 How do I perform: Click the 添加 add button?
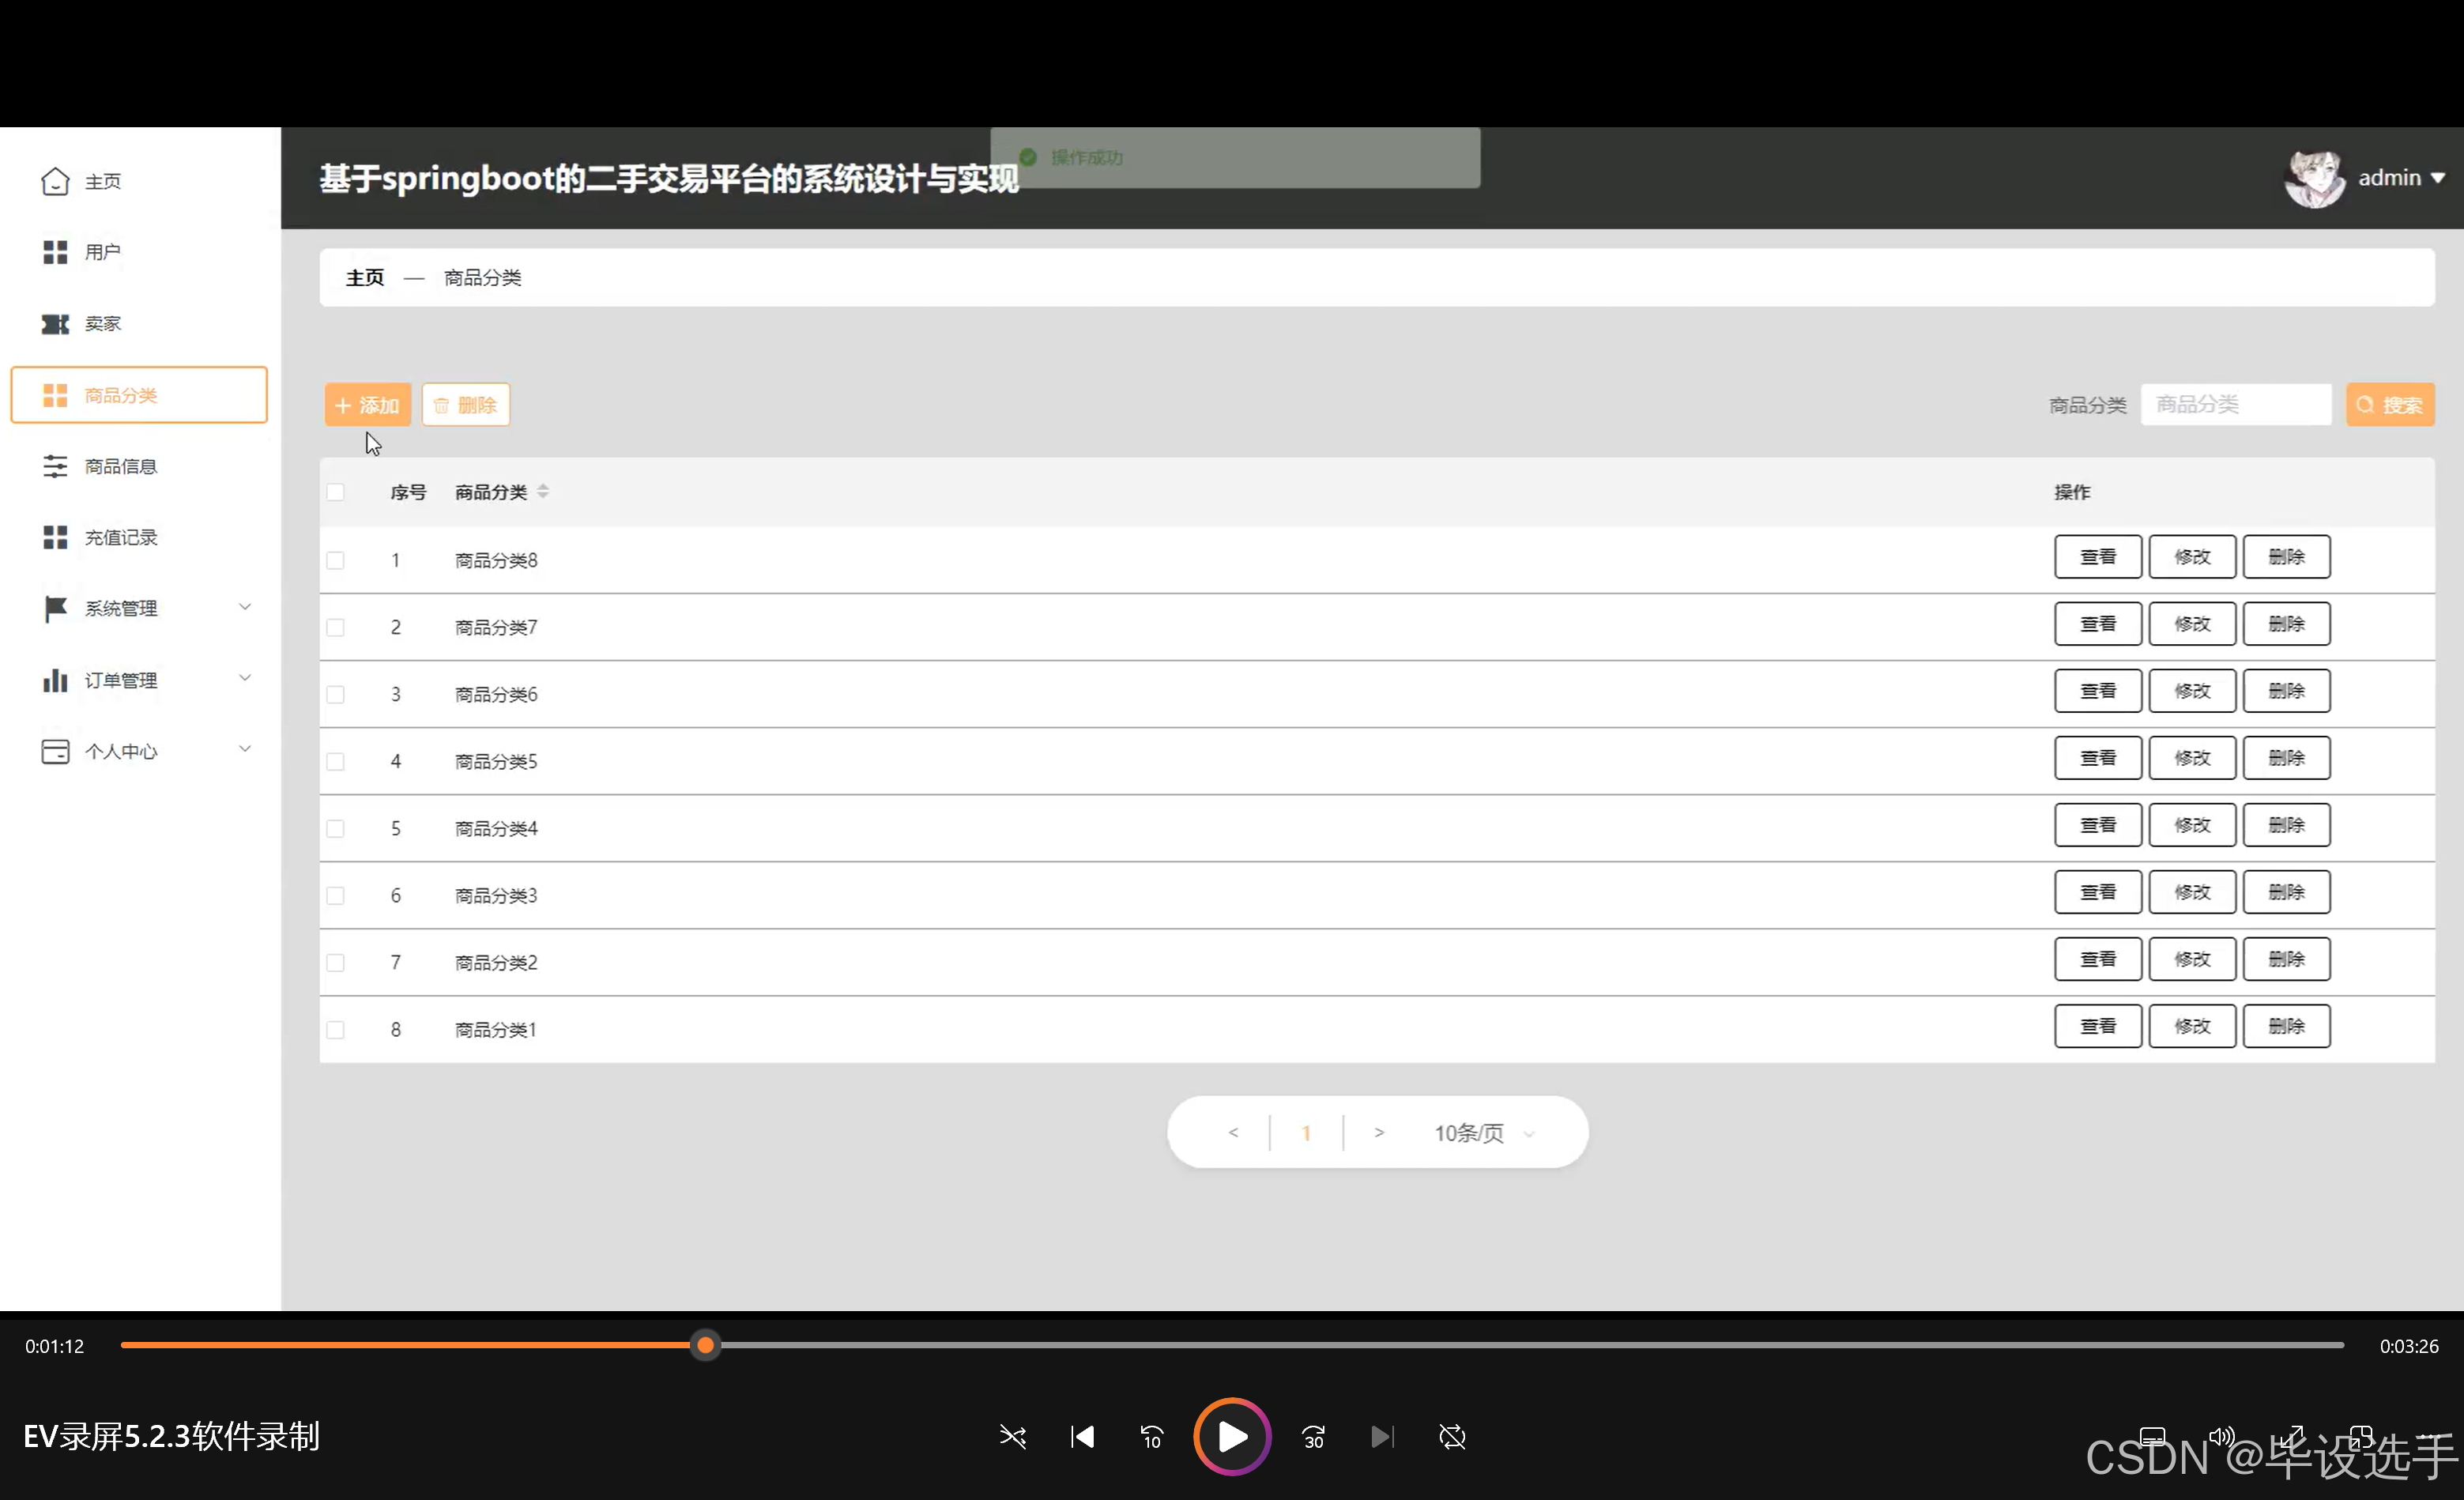tap(367, 405)
